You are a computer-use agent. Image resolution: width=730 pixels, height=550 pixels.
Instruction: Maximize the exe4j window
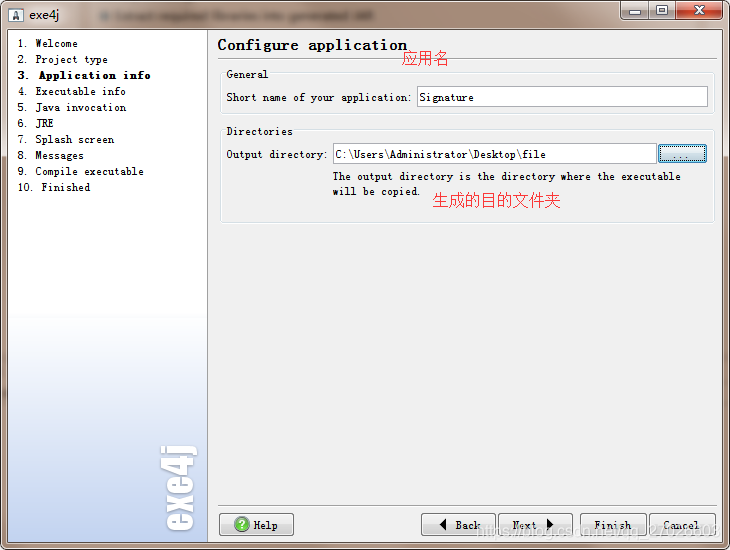pos(662,11)
